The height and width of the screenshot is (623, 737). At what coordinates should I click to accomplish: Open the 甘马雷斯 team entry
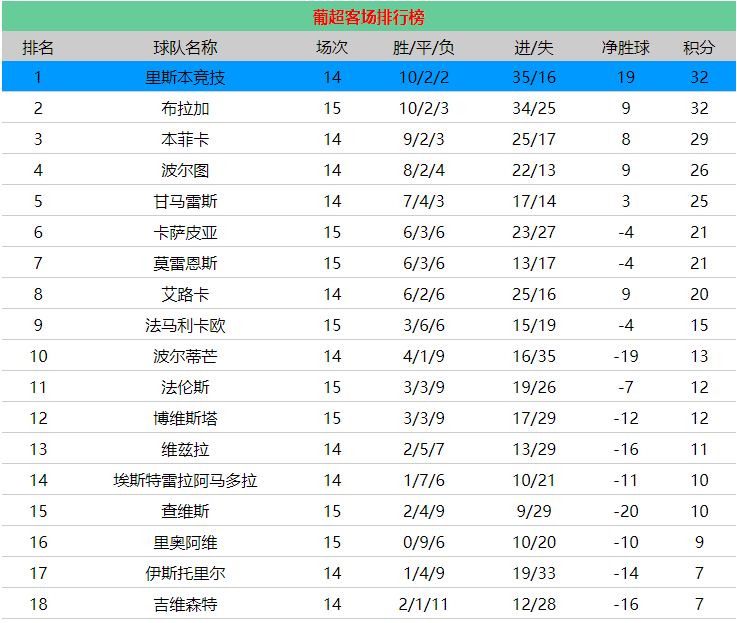click(185, 201)
